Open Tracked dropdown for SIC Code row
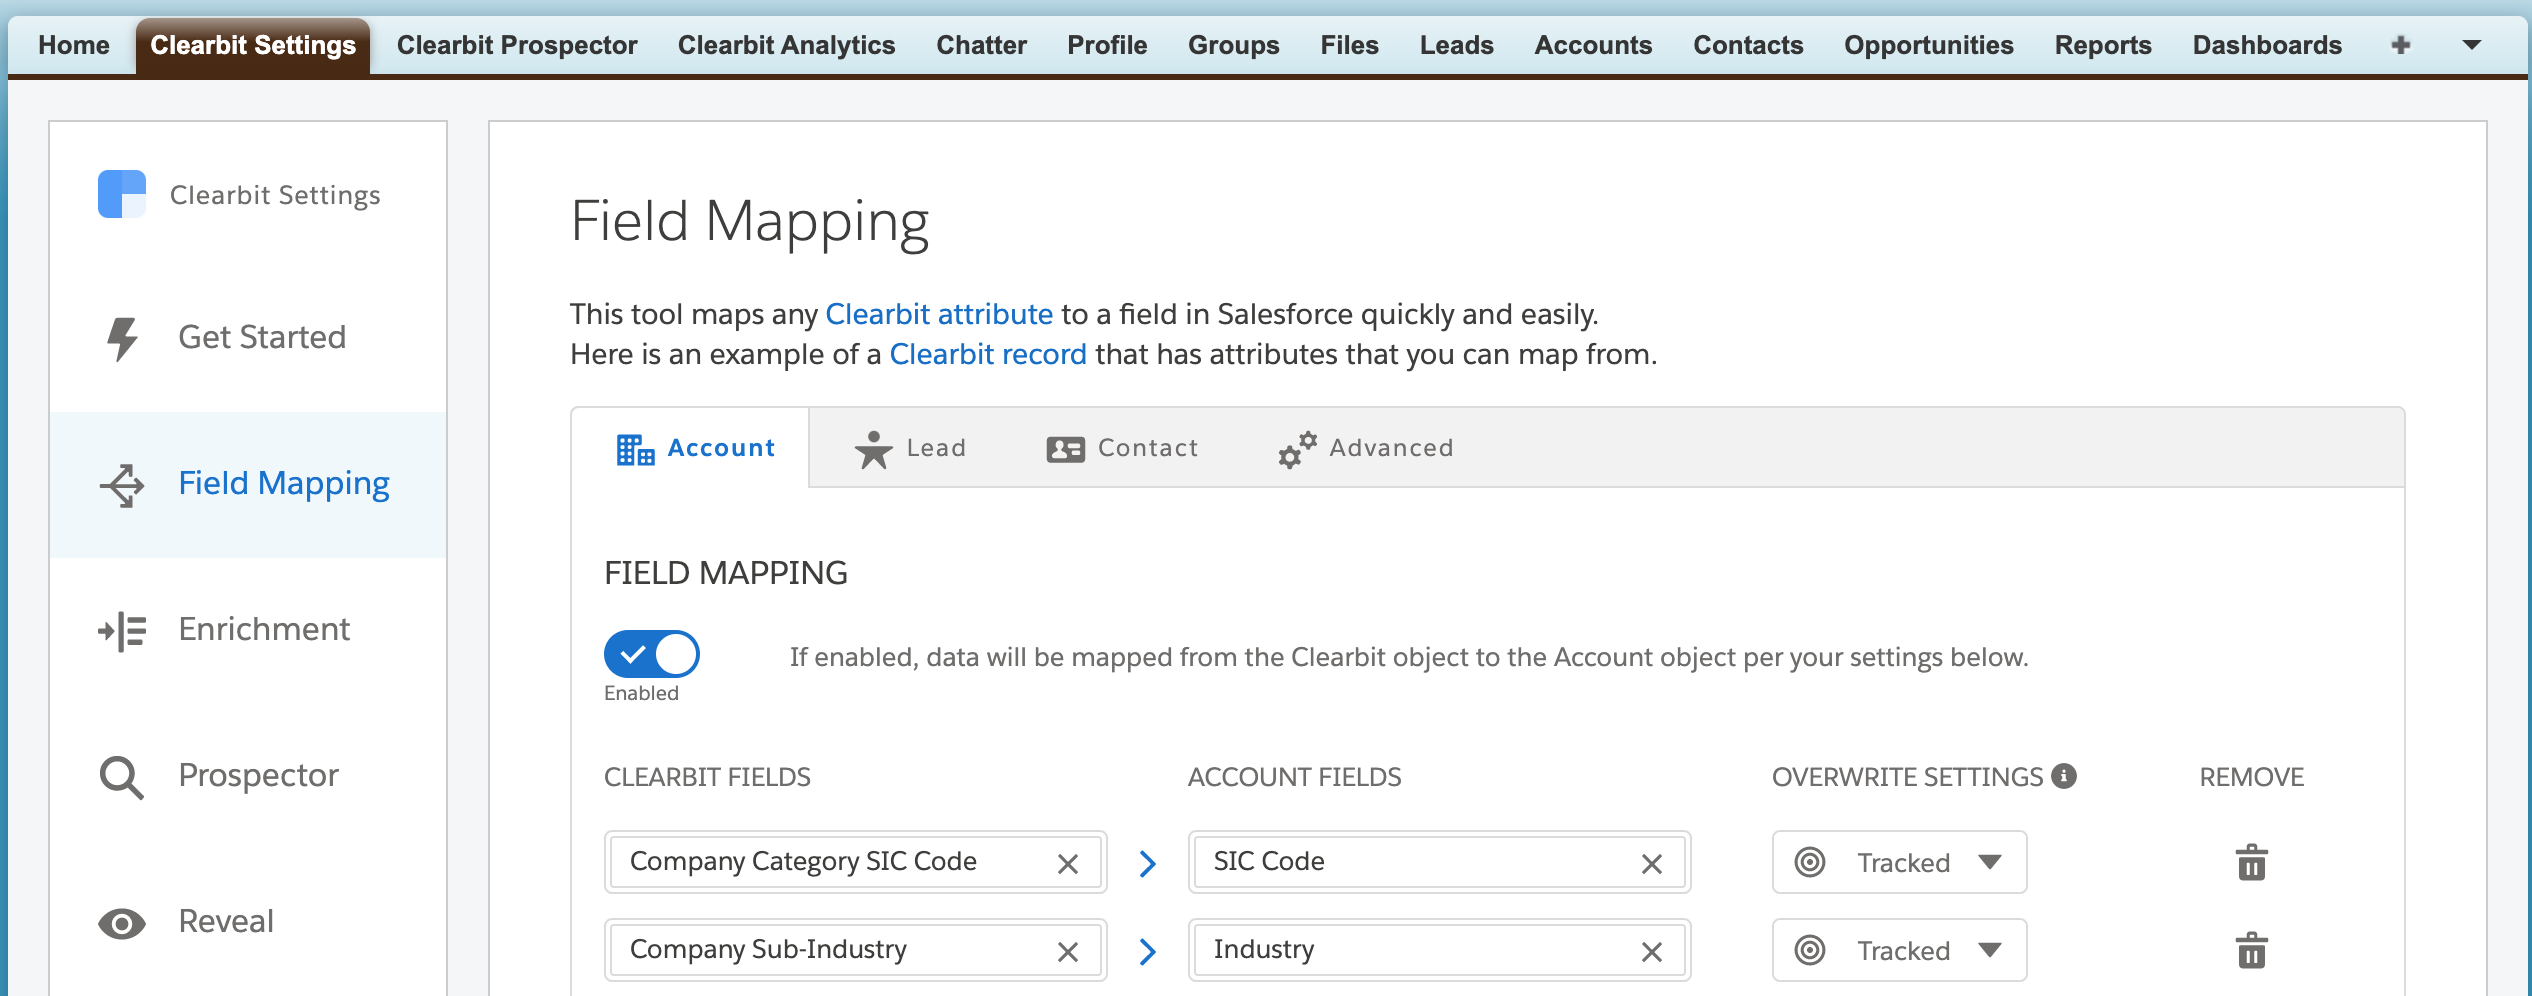2532x996 pixels. (x=1899, y=862)
